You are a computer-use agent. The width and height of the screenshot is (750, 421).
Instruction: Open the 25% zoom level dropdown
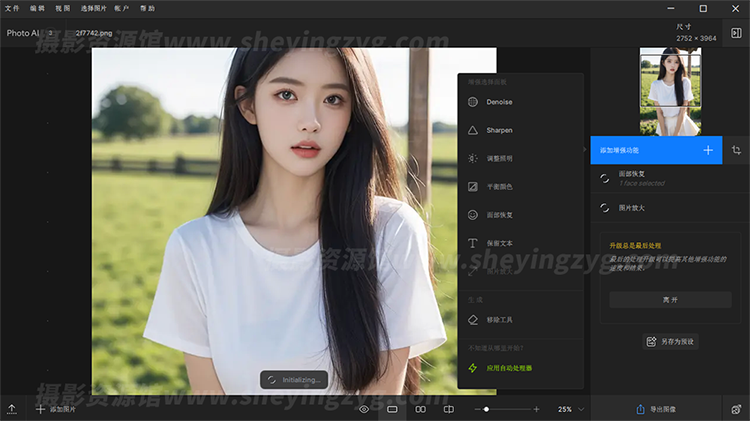click(570, 409)
